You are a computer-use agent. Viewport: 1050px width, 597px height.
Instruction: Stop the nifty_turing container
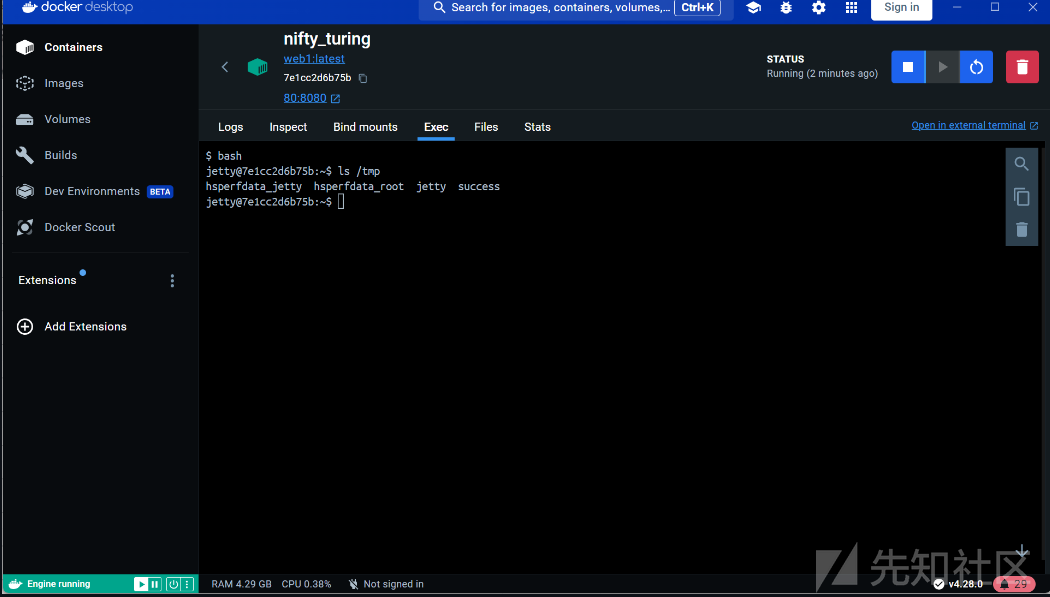[908, 67]
